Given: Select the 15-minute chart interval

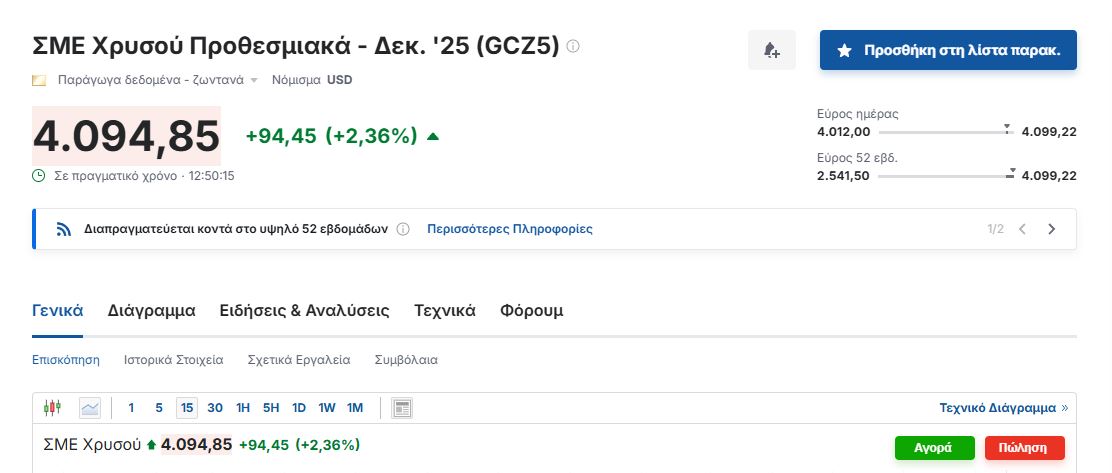Looking at the screenshot, I should click(x=186, y=407).
